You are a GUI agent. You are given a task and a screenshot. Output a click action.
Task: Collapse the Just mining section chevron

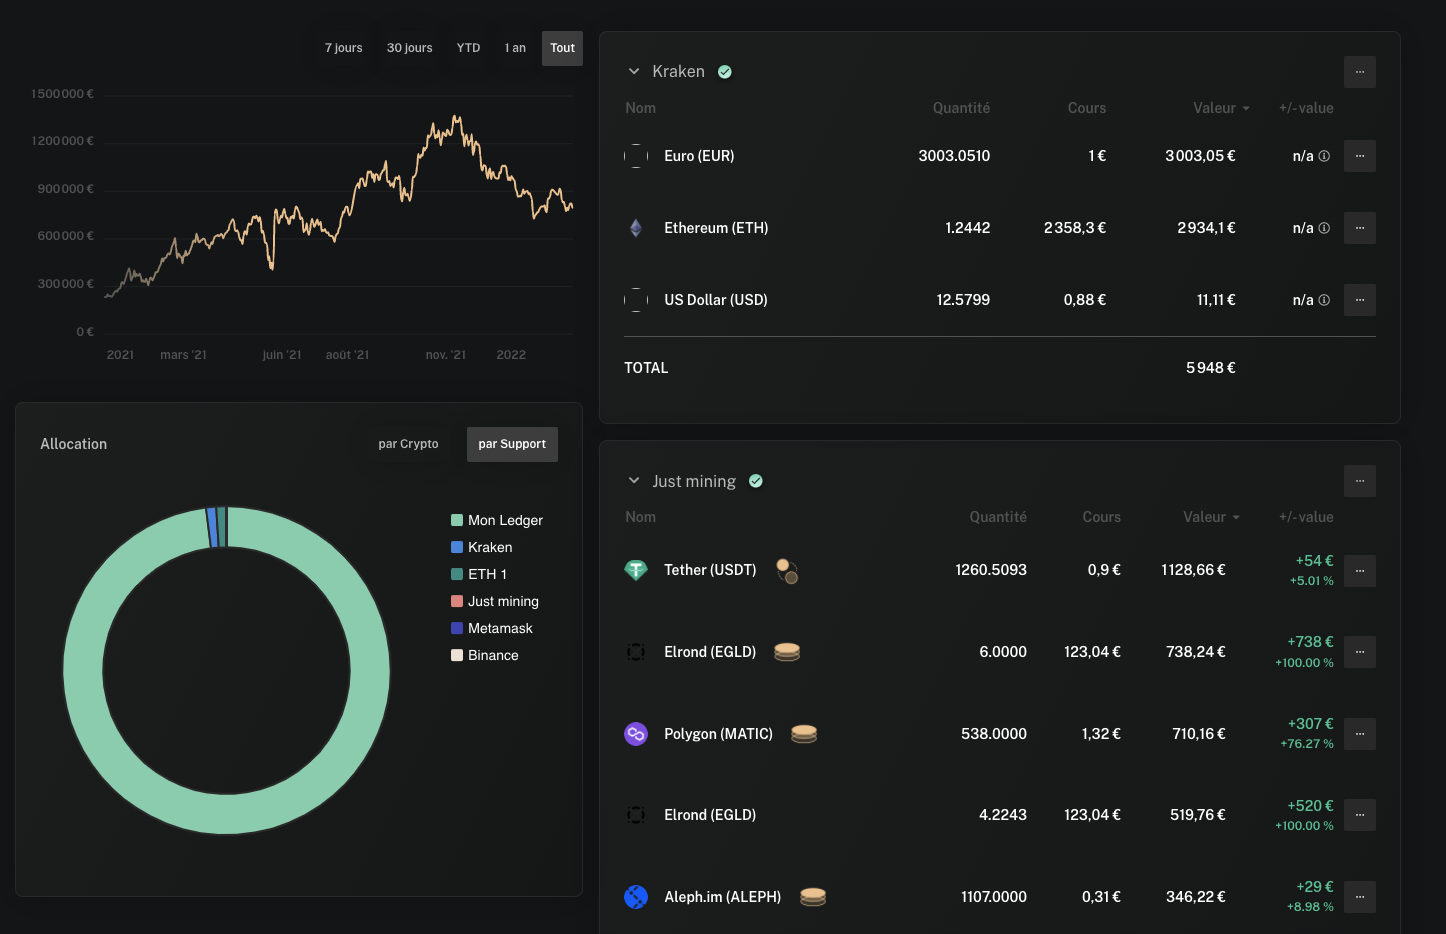pos(634,481)
